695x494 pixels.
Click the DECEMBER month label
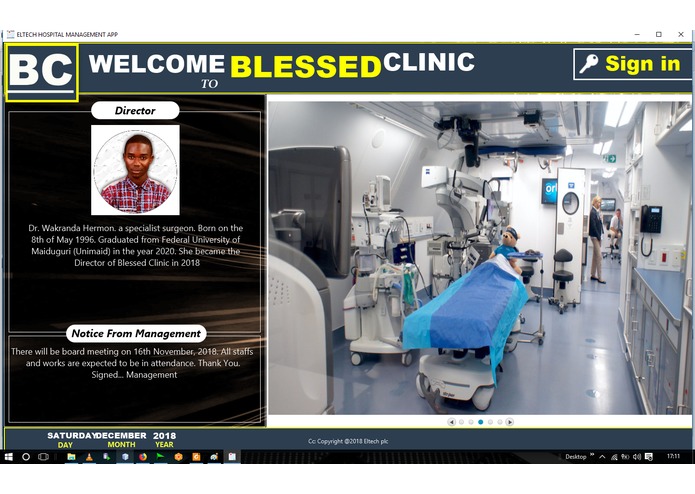pyautogui.click(x=122, y=436)
